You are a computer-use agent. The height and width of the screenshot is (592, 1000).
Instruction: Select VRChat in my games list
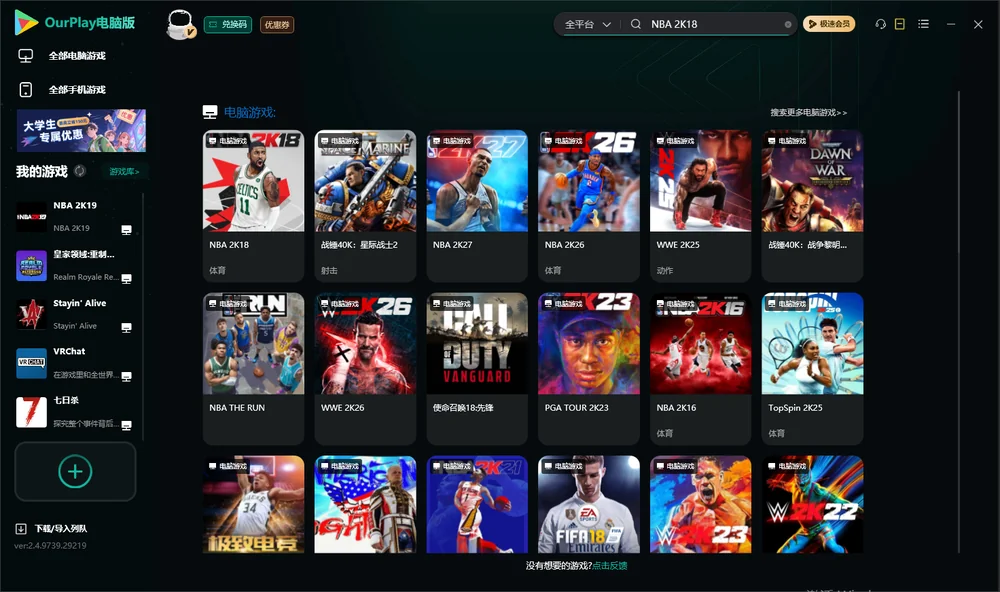pos(75,363)
